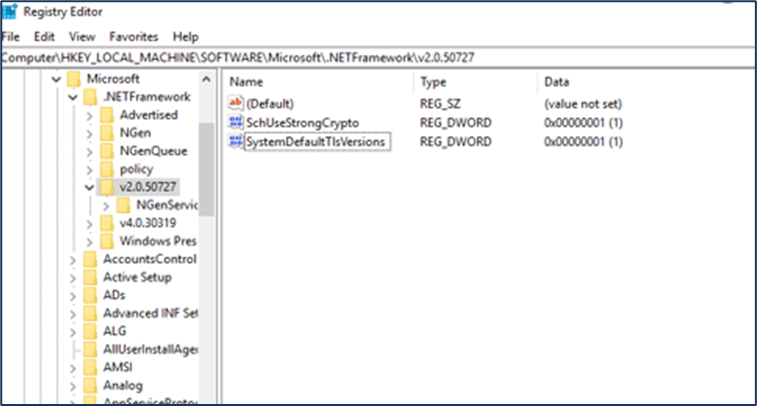The width and height of the screenshot is (757, 406).
Task: Expand the AccountsControl key
Action: click(x=73, y=260)
